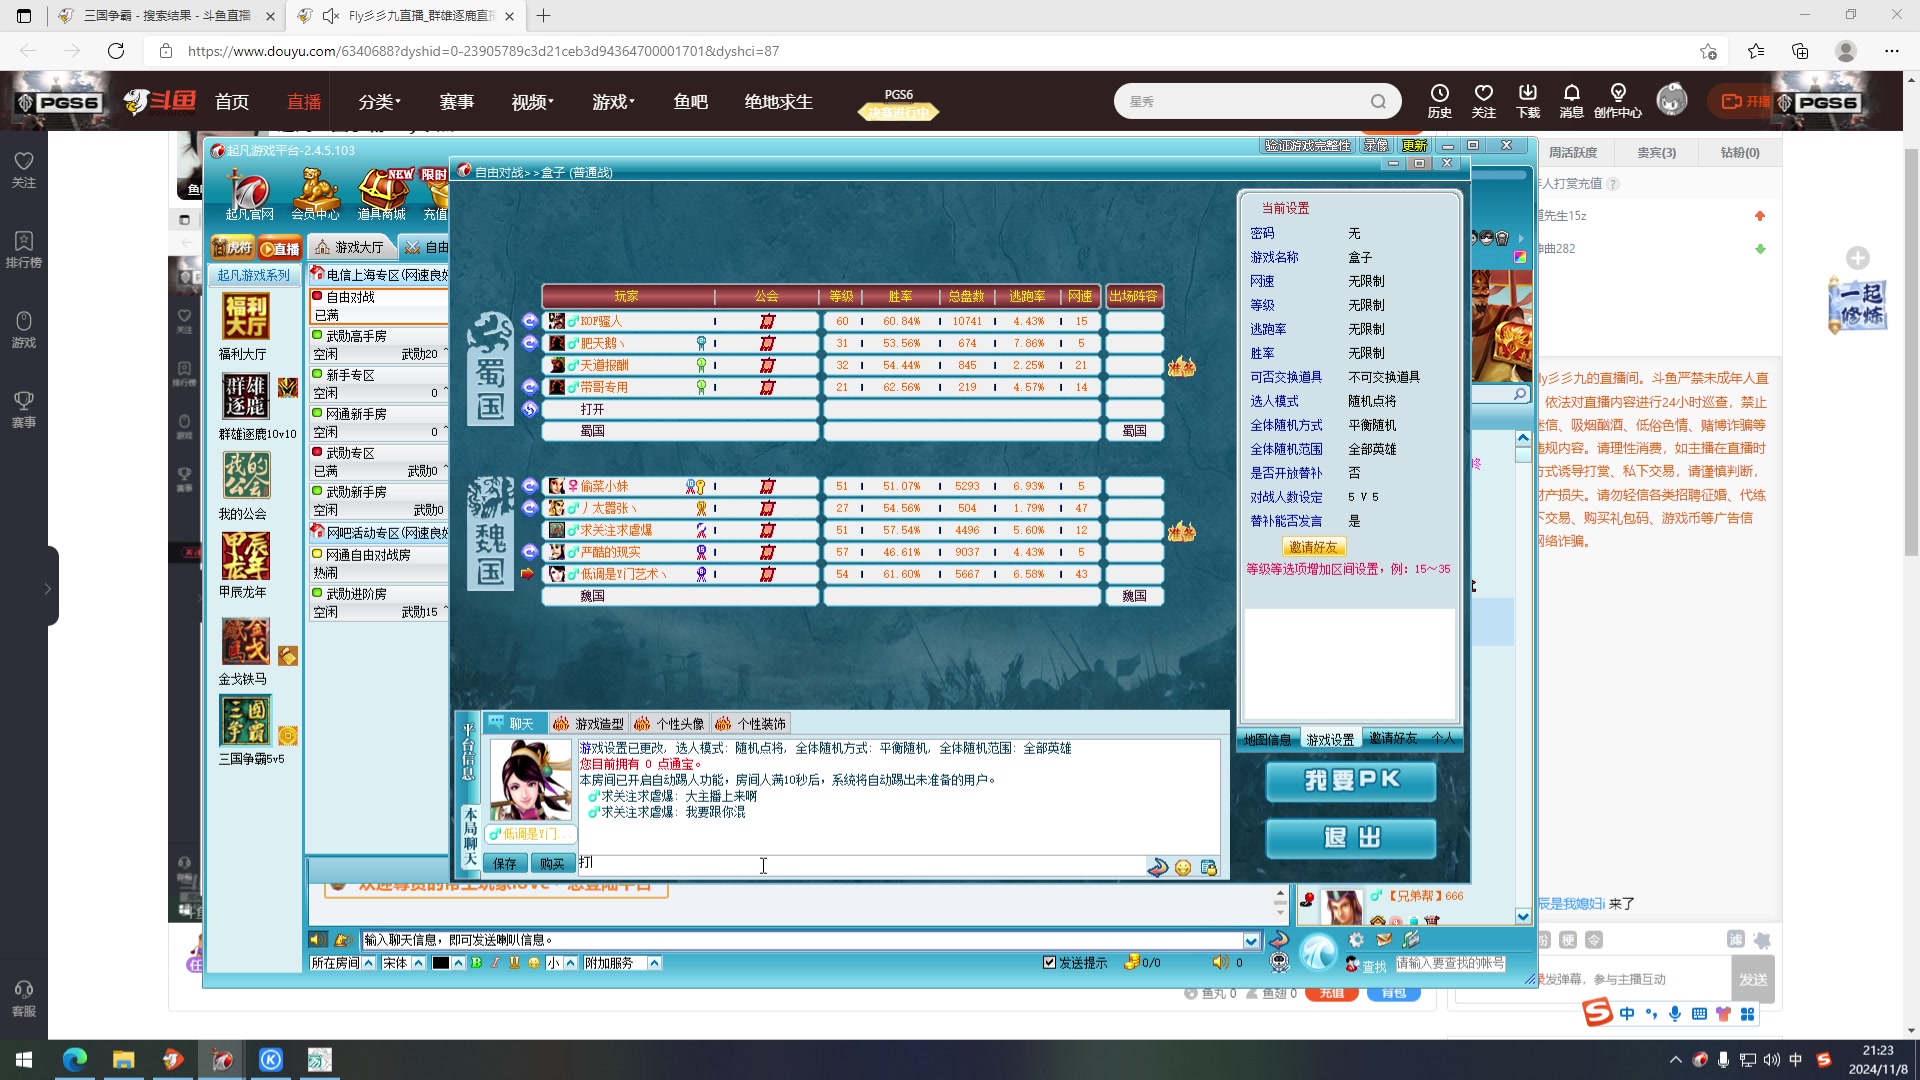1920x1080 pixels.
Task: Click 购买 button
Action: [x=552, y=864]
